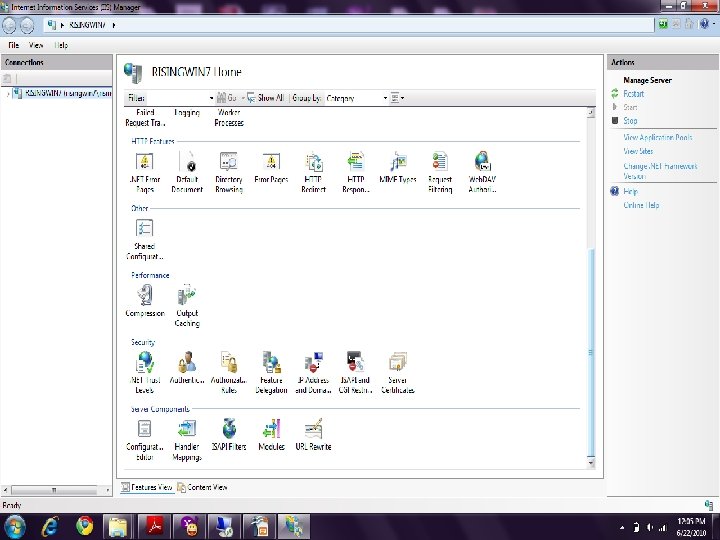
Task: Open Directory Browsing feature
Action: 229,172
